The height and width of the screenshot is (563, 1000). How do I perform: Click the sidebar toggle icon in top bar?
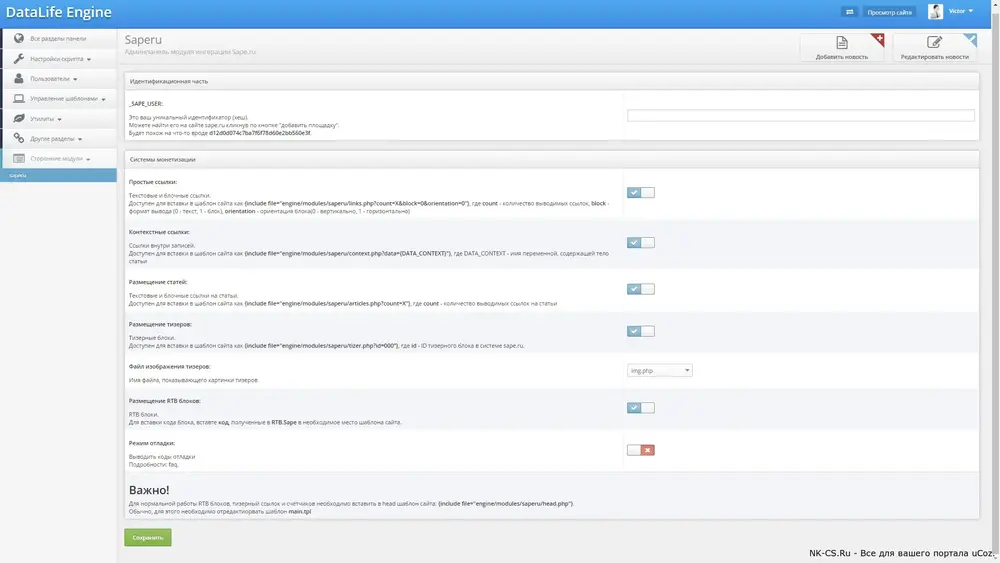click(x=849, y=12)
